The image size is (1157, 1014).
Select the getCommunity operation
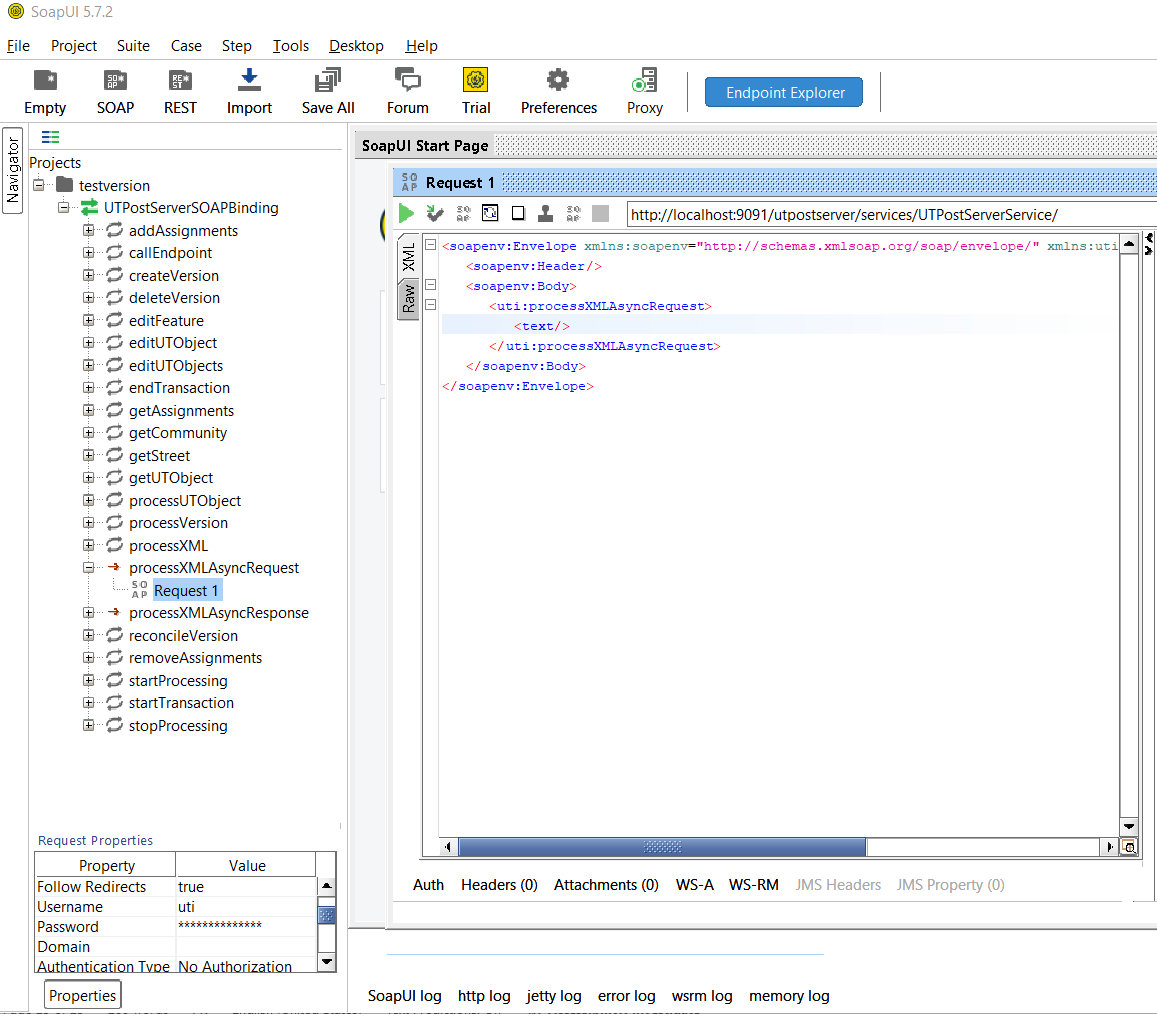(178, 432)
